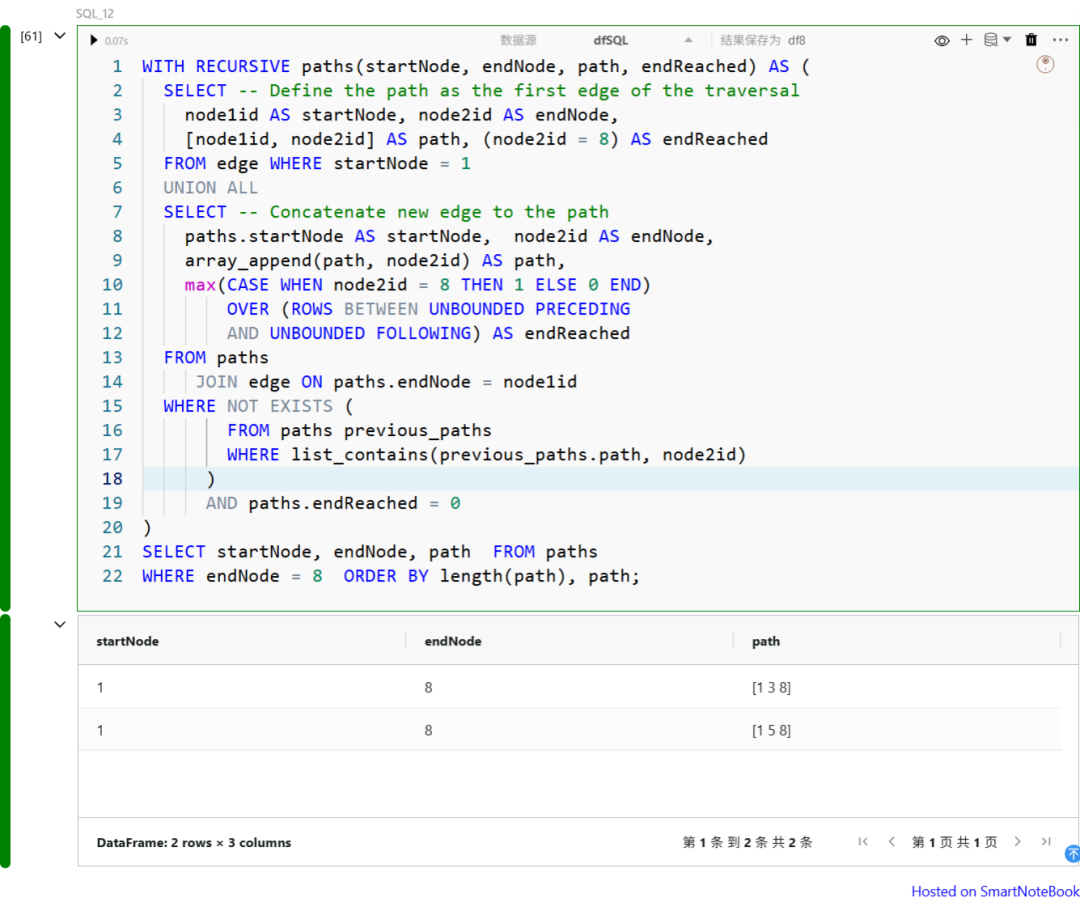
Task: Sort by the startNode column header
Action: 128,641
